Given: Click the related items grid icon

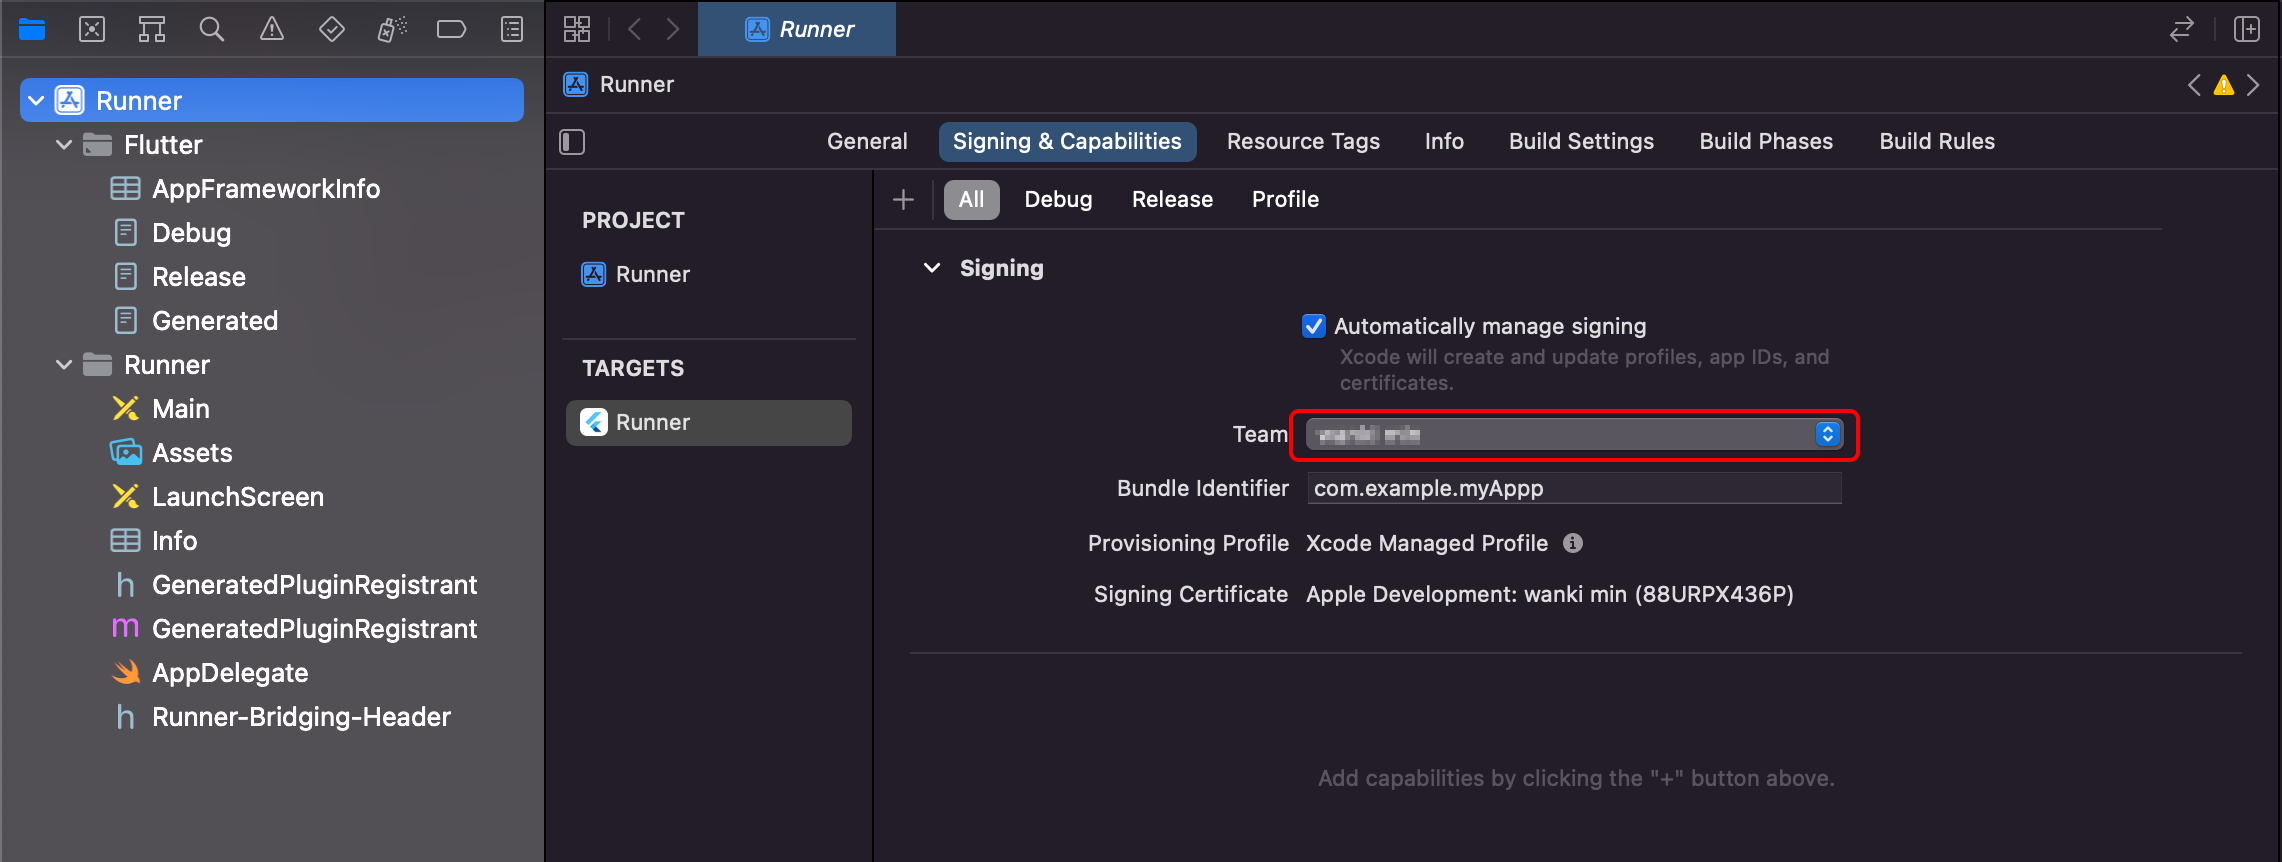Looking at the screenshot, I should pyautogui.click(x=577, y=29).
